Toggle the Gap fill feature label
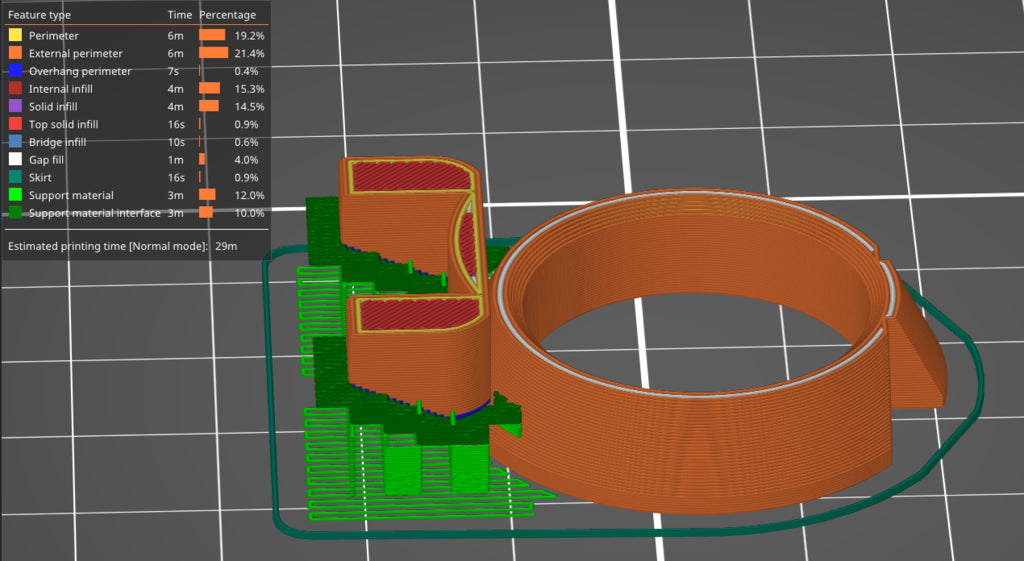 [46, 160]
